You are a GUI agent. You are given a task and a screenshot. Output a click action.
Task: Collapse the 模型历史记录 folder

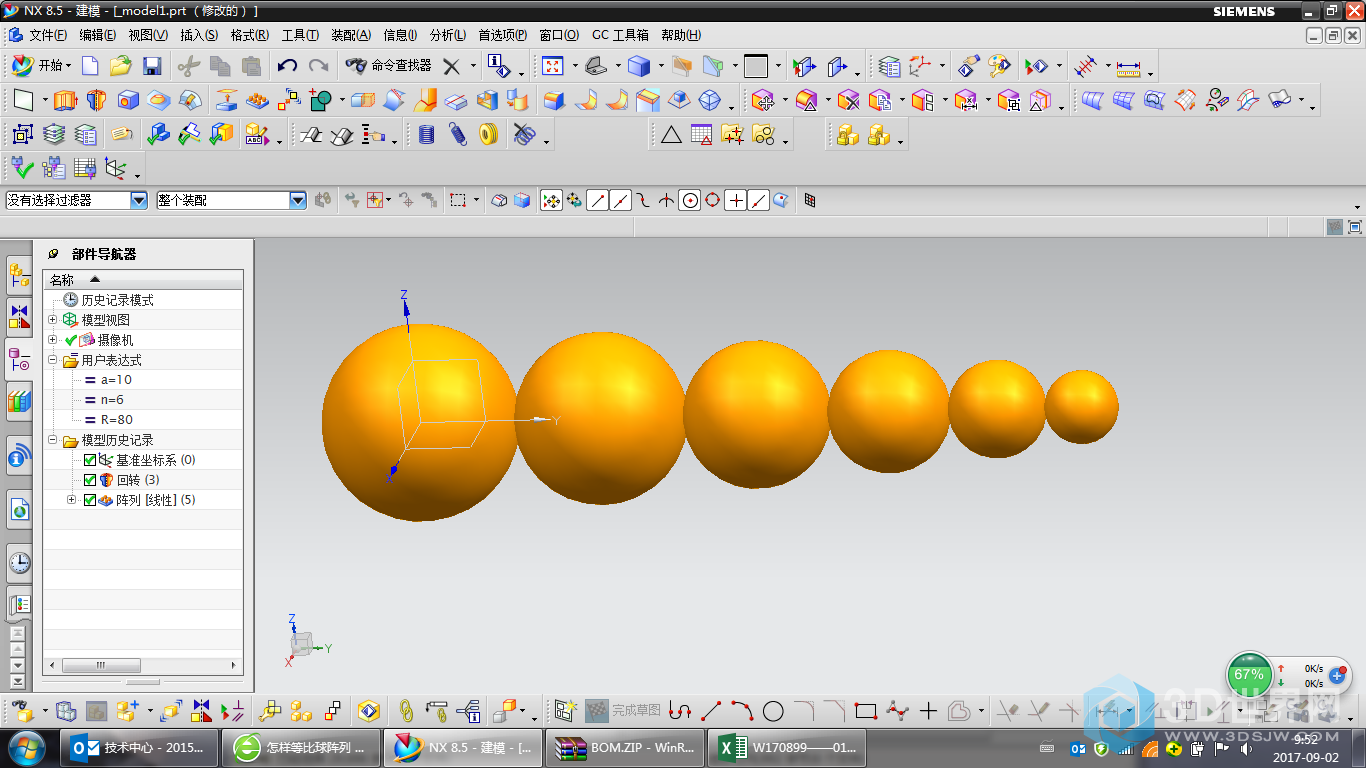click(x=52, y=440)
